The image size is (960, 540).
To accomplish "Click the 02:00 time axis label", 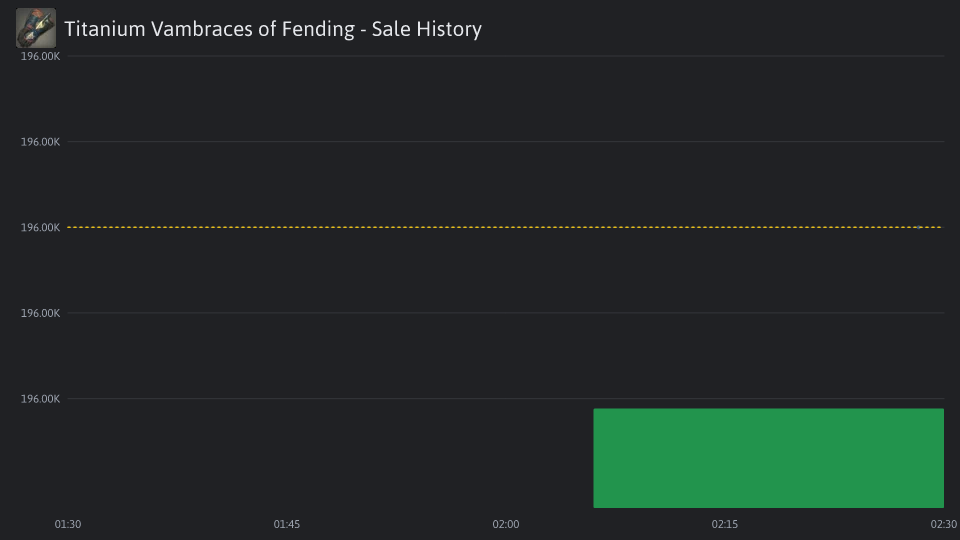I will pyautogui.click(x=506, y=524).
